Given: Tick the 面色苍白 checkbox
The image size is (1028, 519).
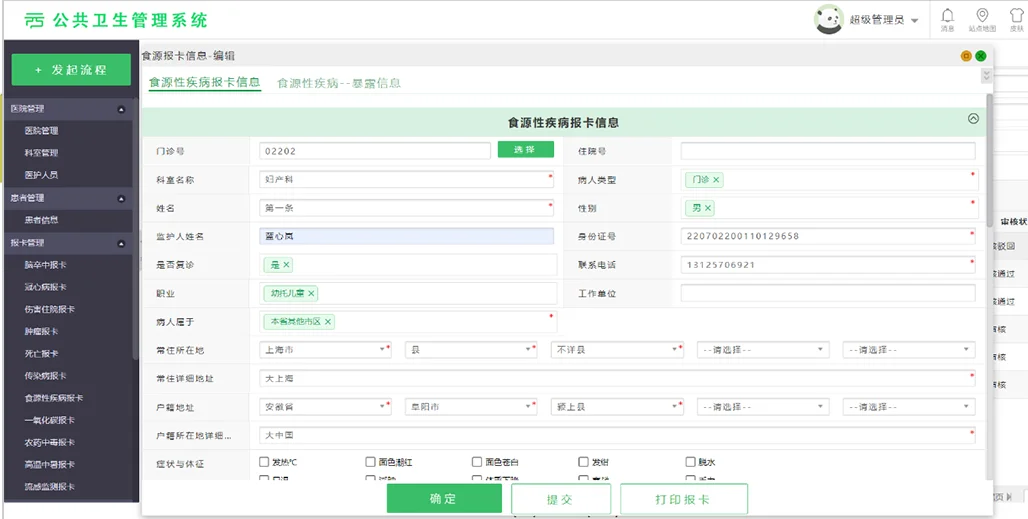Looking at the screenshot, I should (477, 462).
